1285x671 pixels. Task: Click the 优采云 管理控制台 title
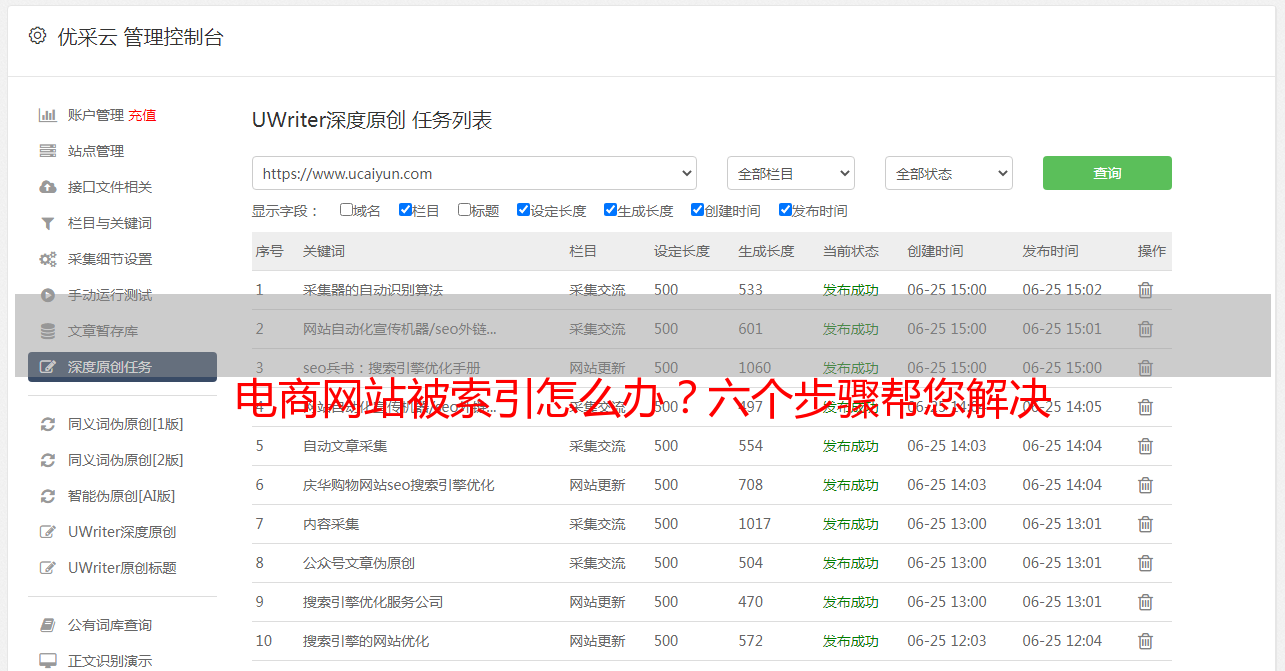tap(140, 37)
